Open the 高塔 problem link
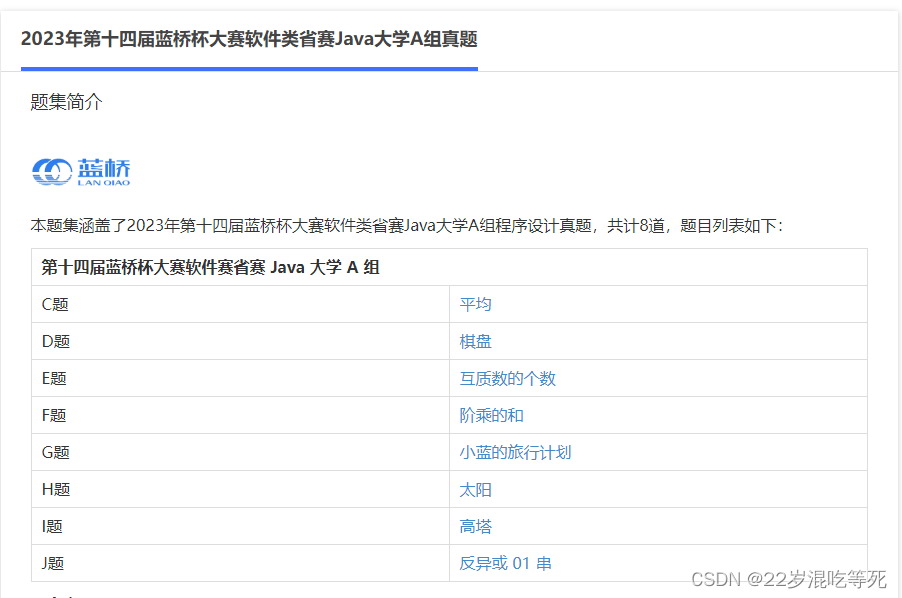This screenshot has width=902, height=598. 475,527
